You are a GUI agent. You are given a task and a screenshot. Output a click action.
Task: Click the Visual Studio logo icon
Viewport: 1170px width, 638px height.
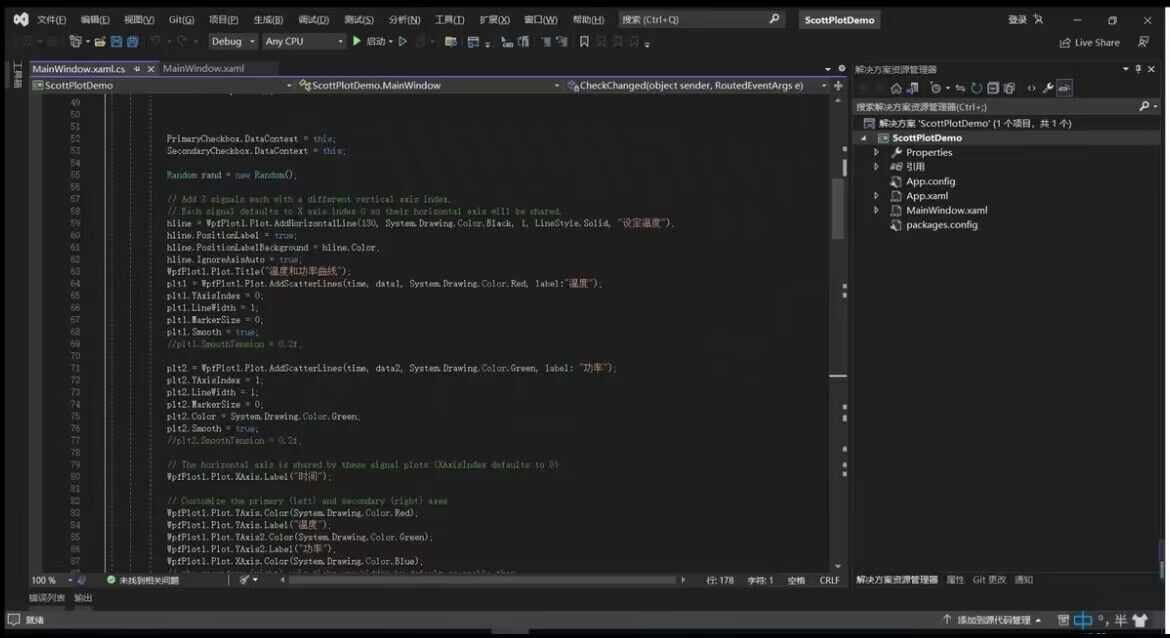coord(21,19)
